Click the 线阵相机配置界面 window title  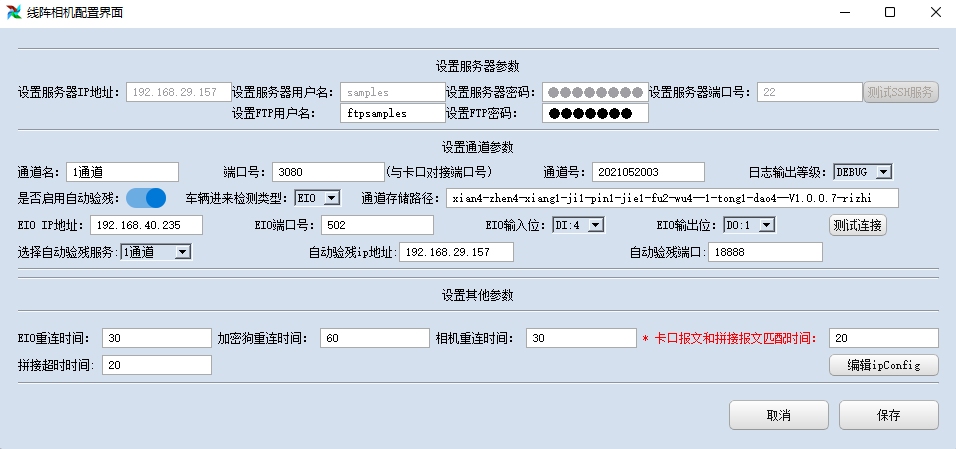[x=74, y=12]
